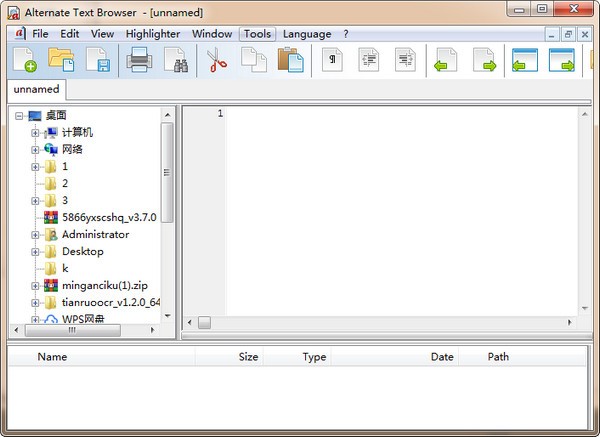The image size is (600, 437).
Task: Click the green left arrow icon
Action: click(443, 62)
